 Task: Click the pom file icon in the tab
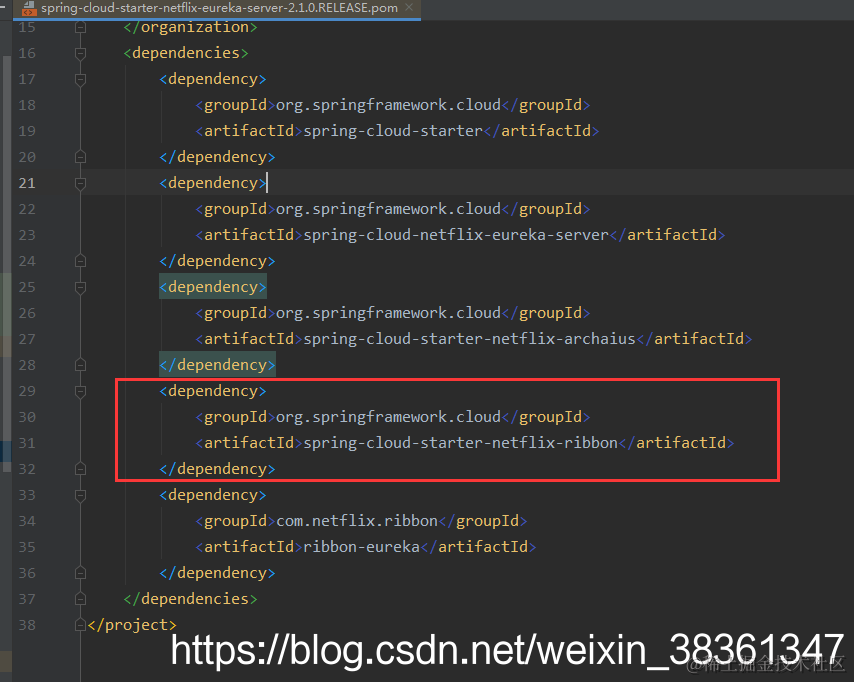point(29,8)
